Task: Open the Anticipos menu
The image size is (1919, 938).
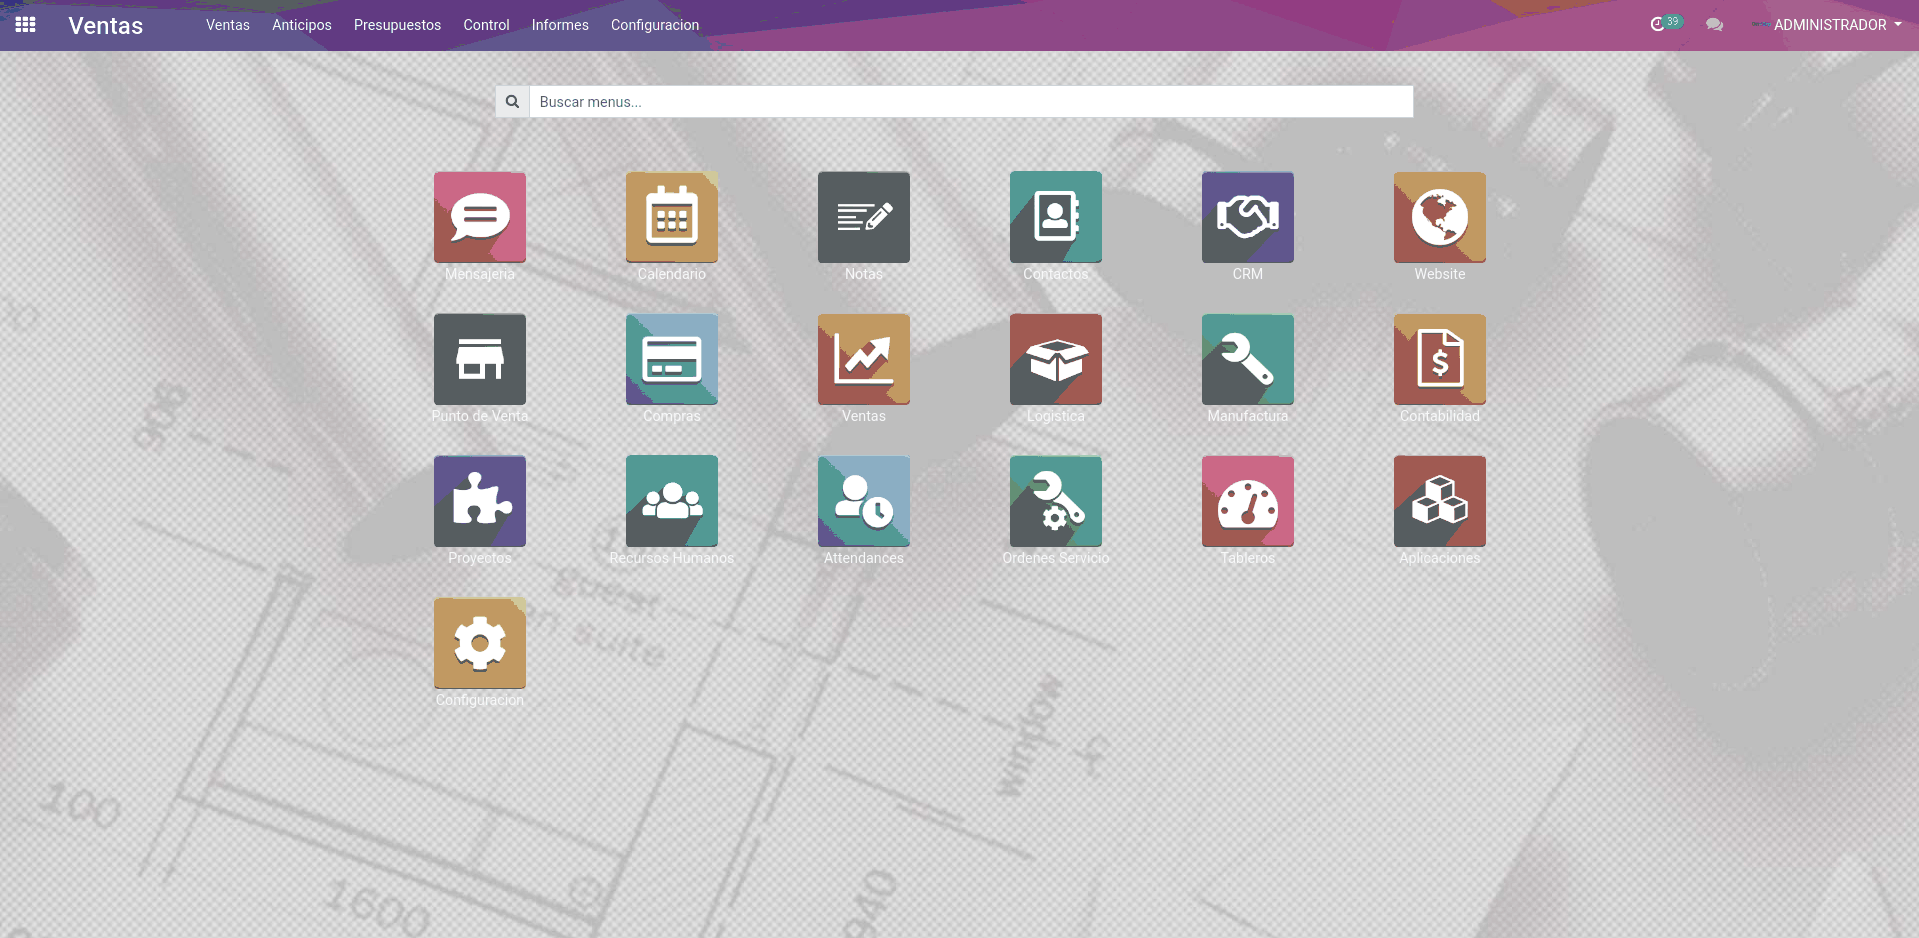Action: [302, 25]
